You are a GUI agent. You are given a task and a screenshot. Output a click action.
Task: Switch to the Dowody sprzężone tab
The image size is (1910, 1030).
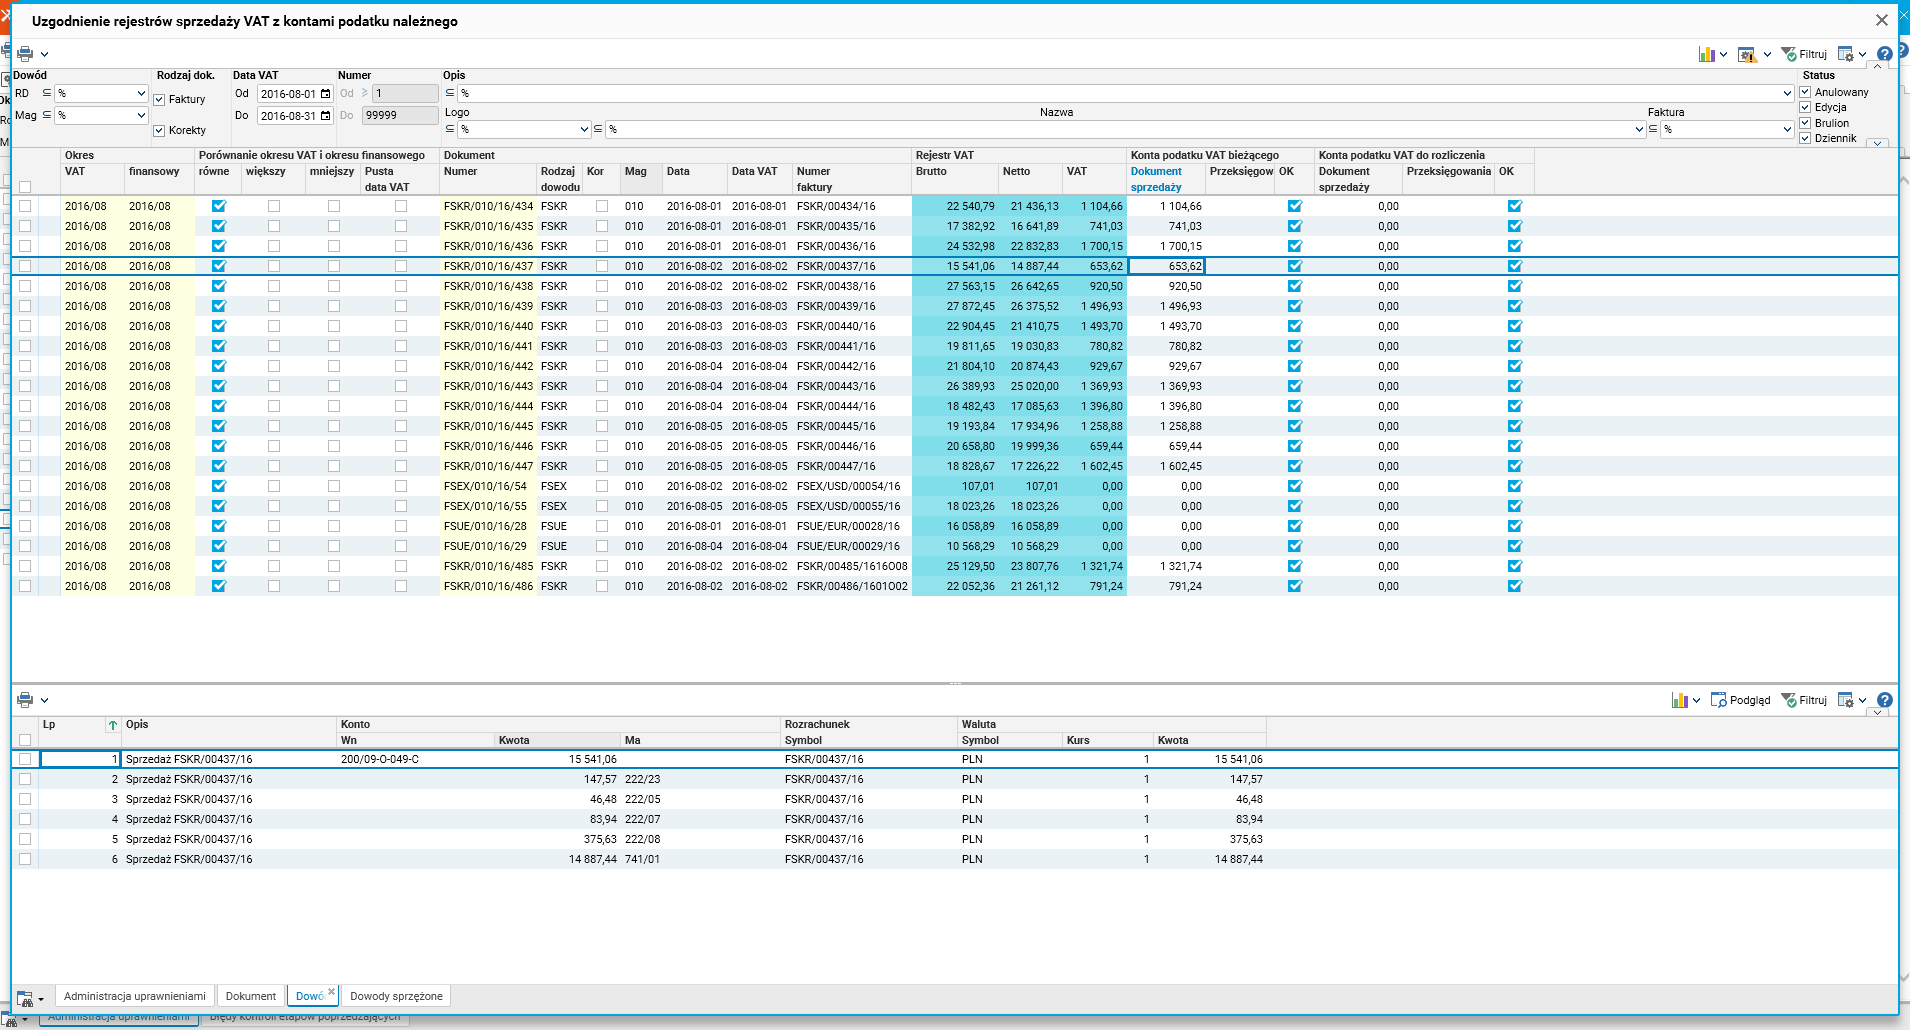[396, 996]
